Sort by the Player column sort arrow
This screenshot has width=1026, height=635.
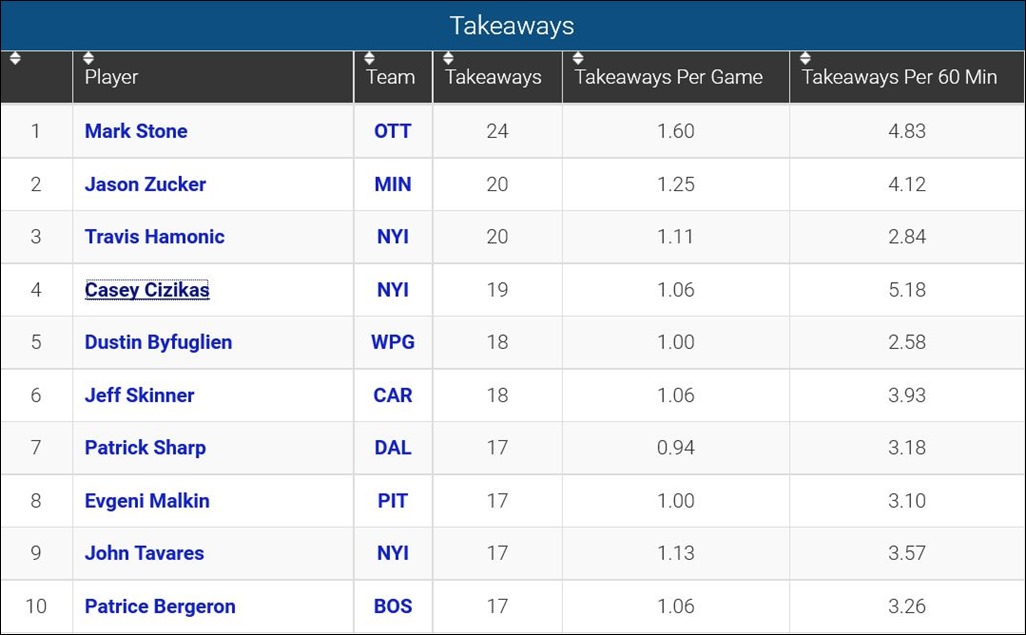pos(89,58)
